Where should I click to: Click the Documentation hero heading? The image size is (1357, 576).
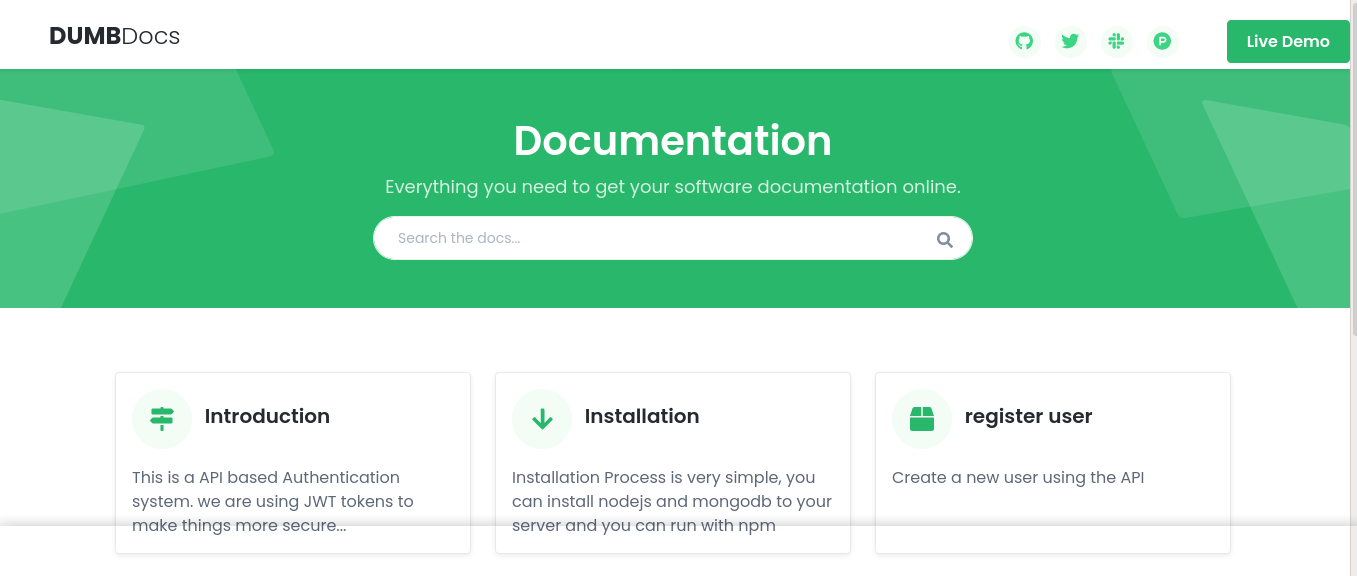pos(672,141)
